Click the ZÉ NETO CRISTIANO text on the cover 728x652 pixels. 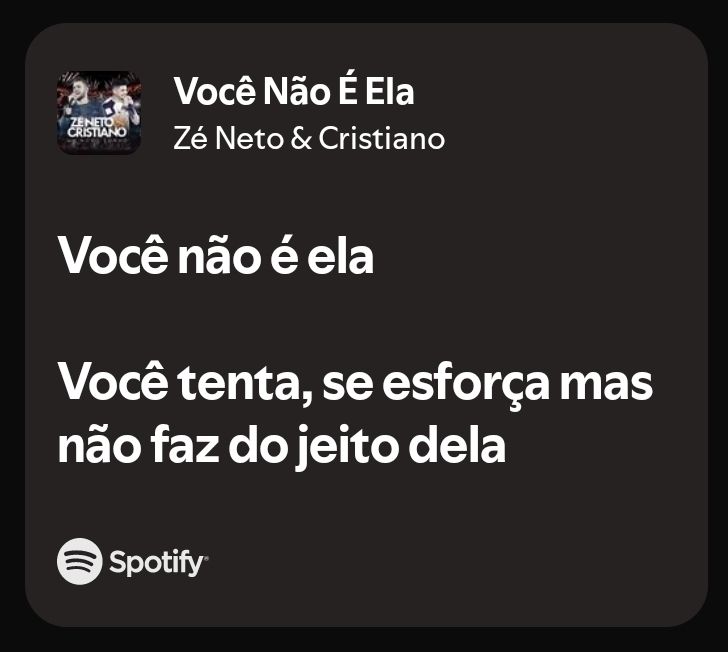[x=97, y=127]
